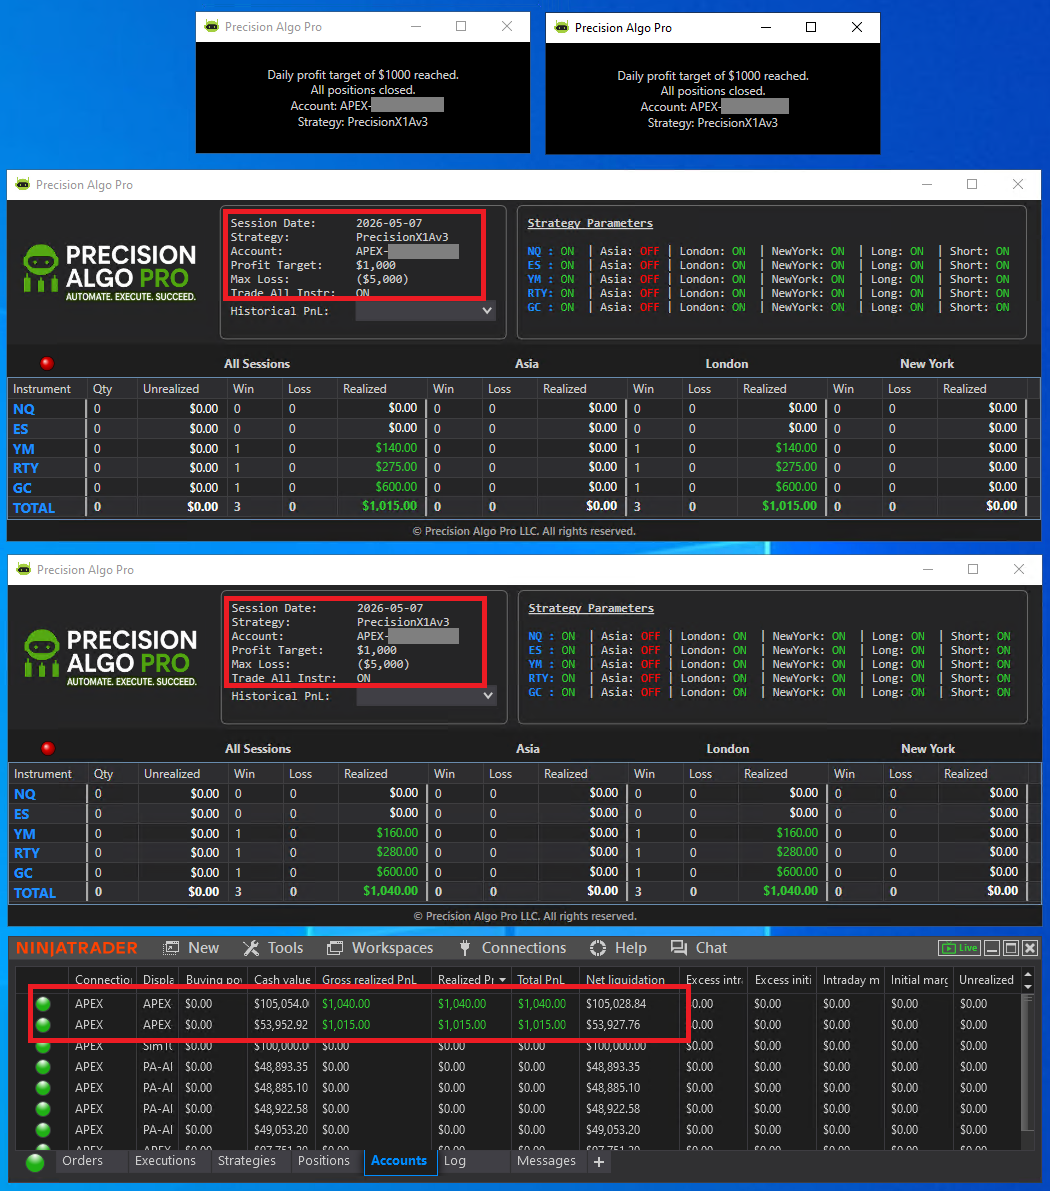Viewport: 1050px width, 1191px height.
Task: Click green status dot of the $53,952.92 account row
Action: pyautogui.click(x=43, y=1025)
